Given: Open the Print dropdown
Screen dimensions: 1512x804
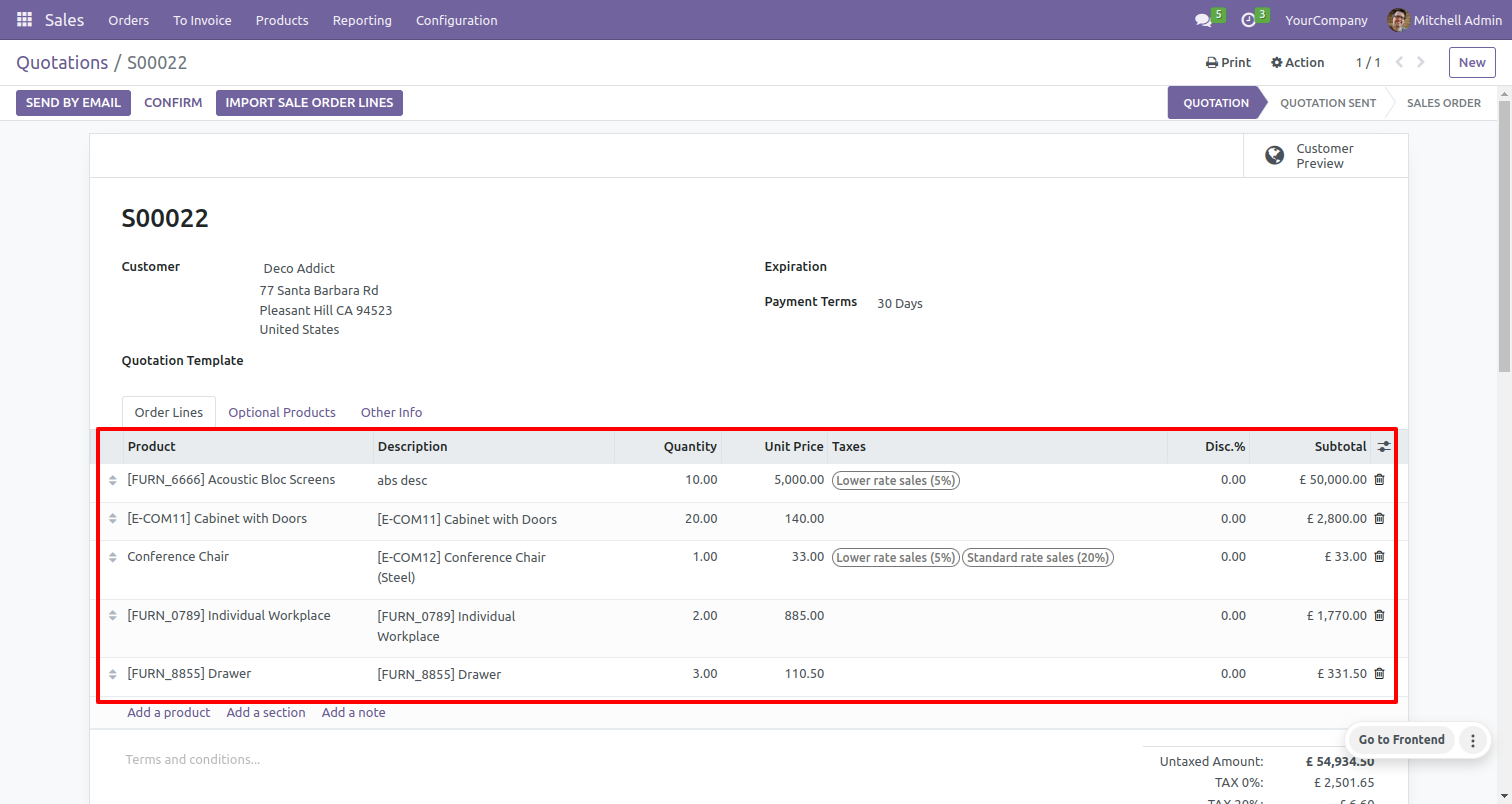Looking at the screenshot, I should (1228, 62).
